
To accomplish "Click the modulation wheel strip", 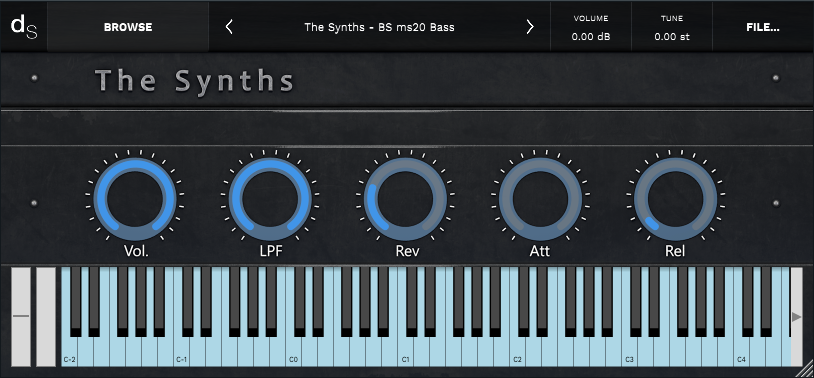I will 46,317.
